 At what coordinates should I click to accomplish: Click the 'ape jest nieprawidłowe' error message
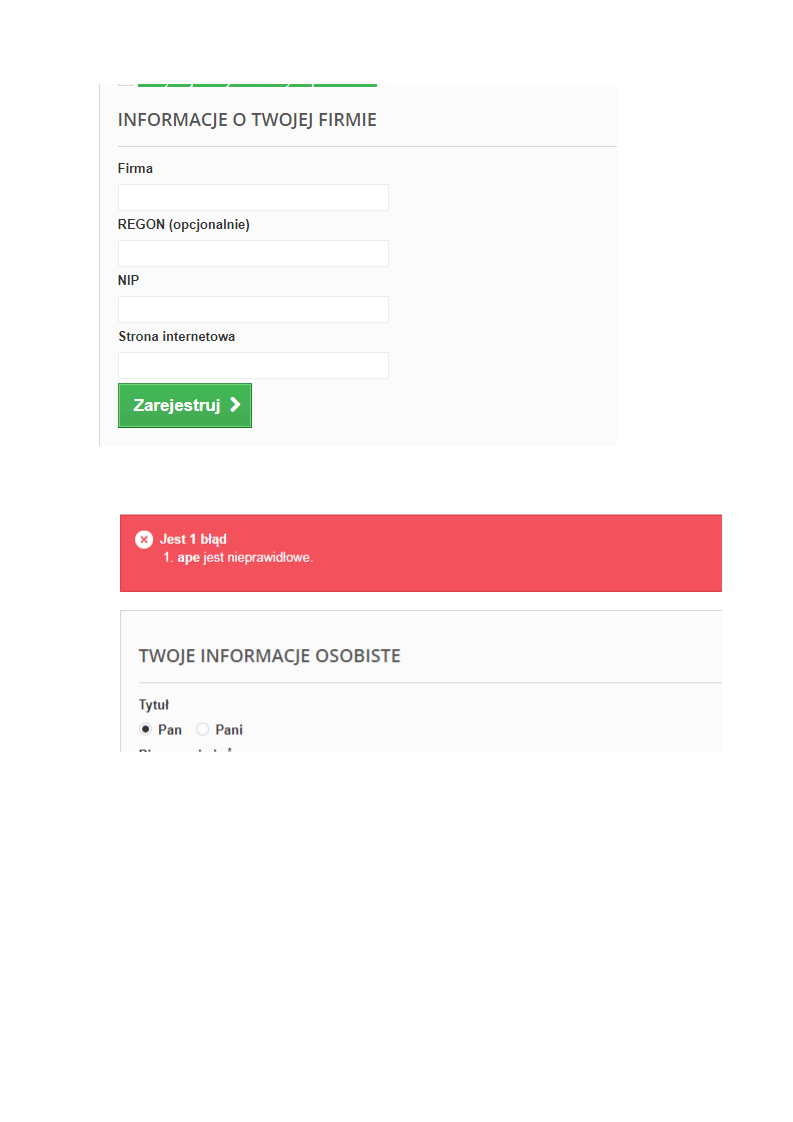point(245,557)
